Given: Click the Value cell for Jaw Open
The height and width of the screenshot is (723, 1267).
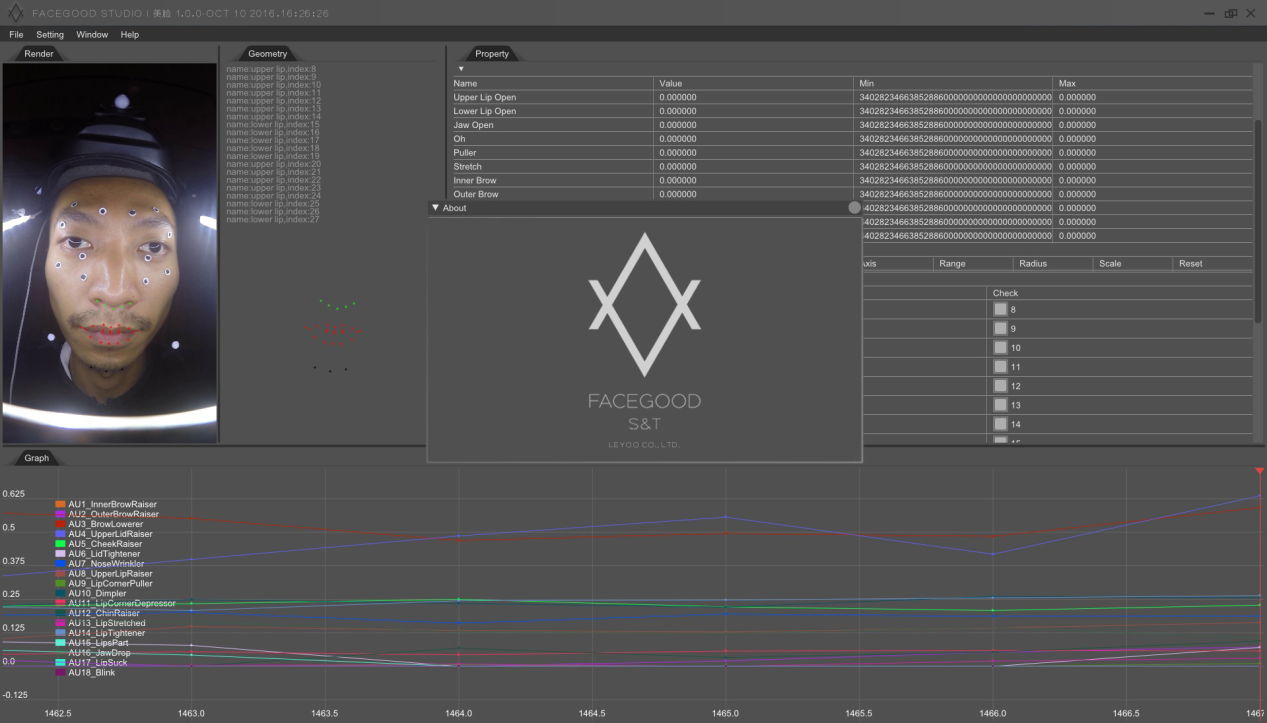Looking at the screenshot, I should pos(755,126).
